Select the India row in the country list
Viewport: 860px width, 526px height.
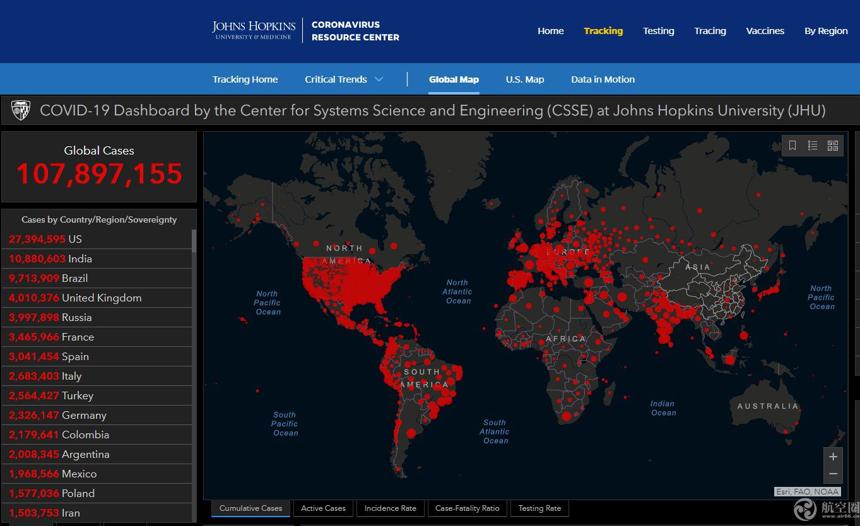click(x=97, y=259)
